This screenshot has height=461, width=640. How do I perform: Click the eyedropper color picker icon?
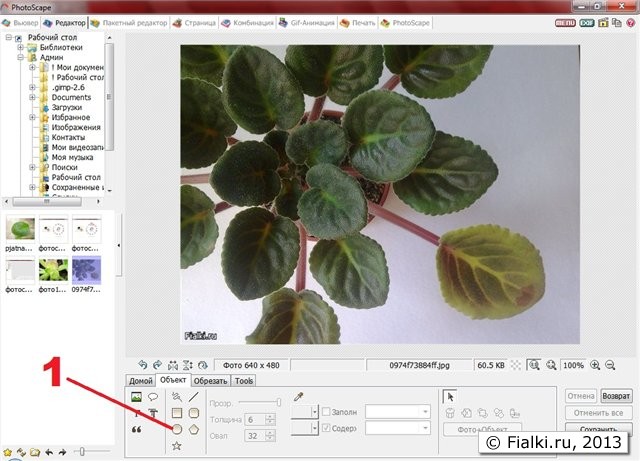pos(297,397)
